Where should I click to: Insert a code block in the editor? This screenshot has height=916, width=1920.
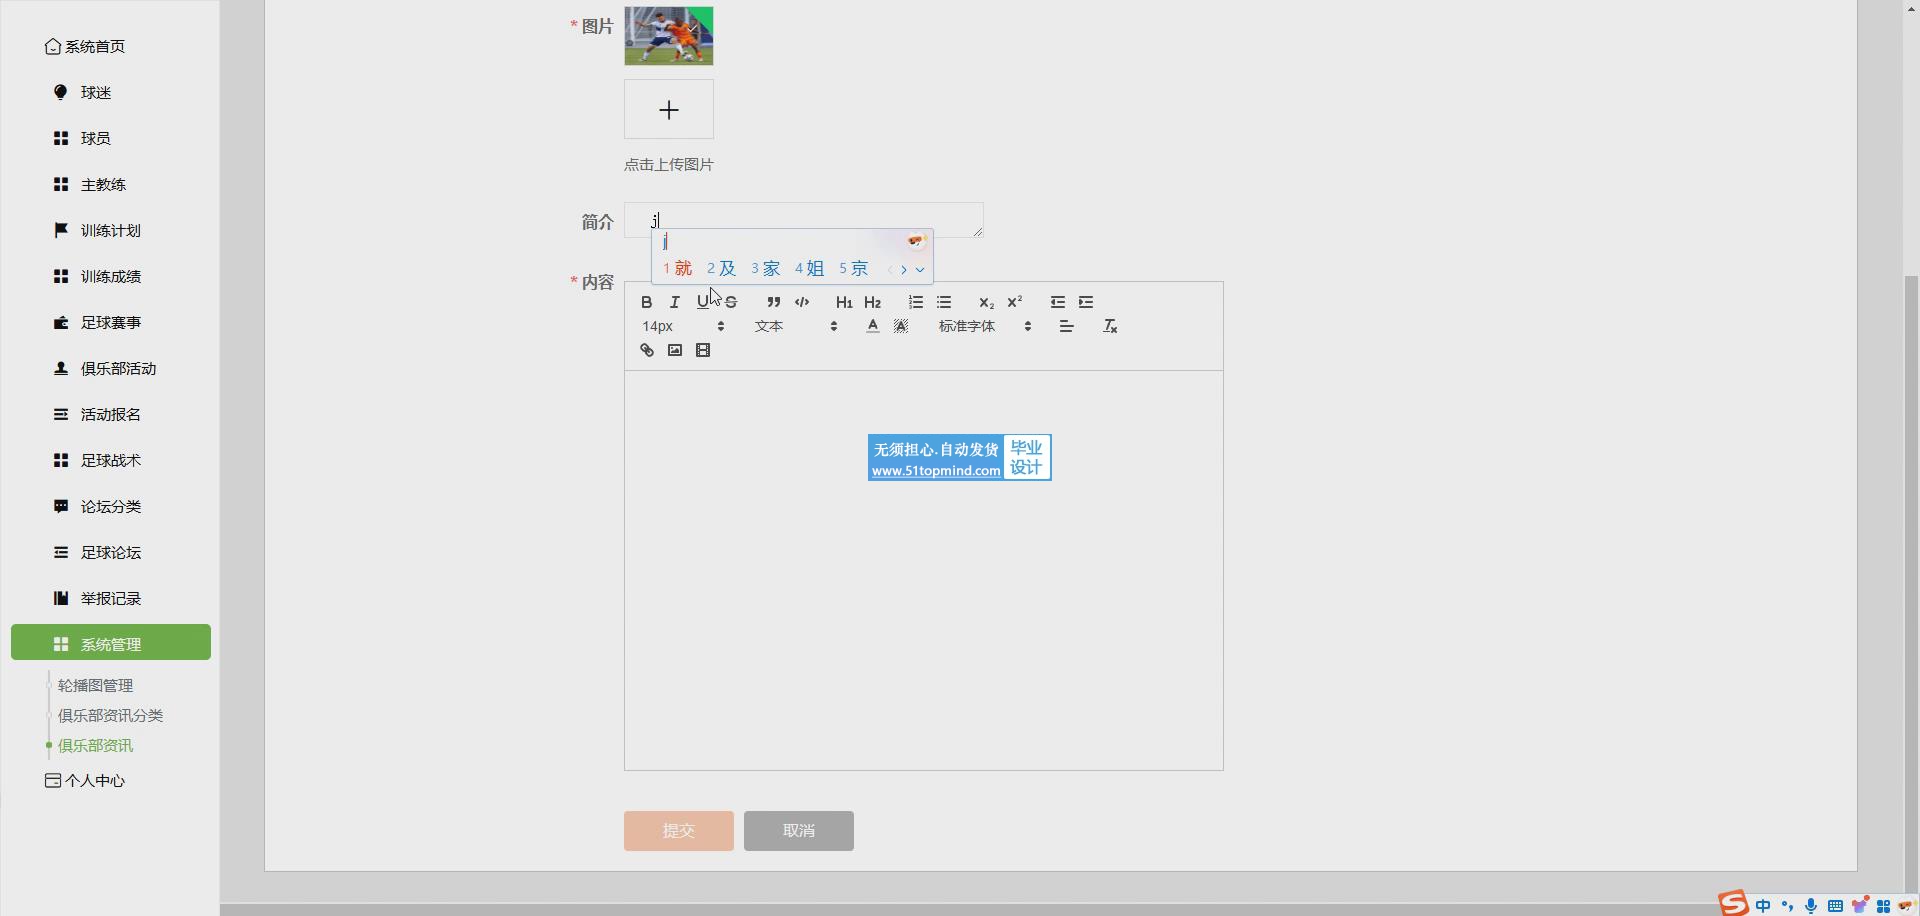point(802,302)
